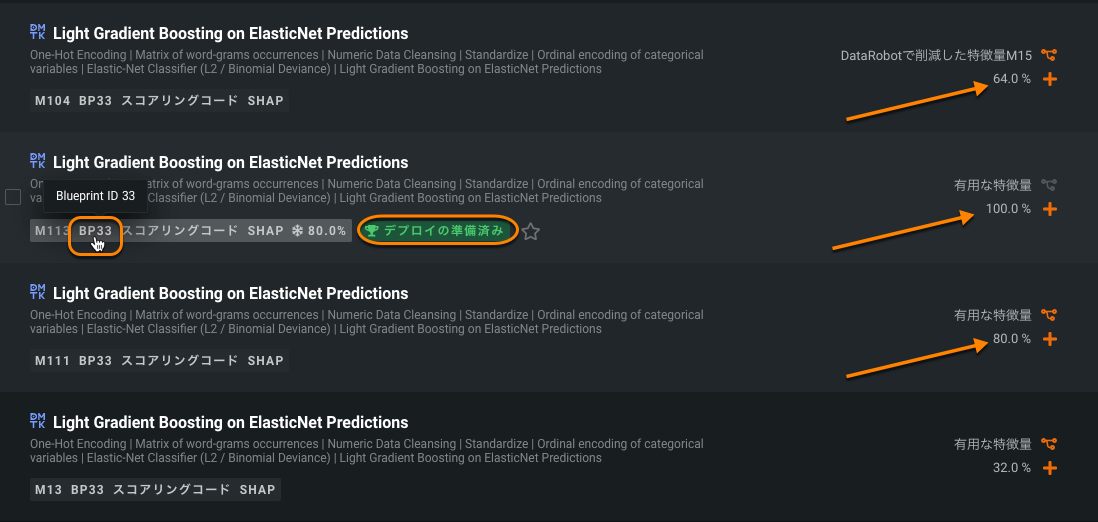Click the スコアリングコード tag on the M104 model

tap(180, 101)
